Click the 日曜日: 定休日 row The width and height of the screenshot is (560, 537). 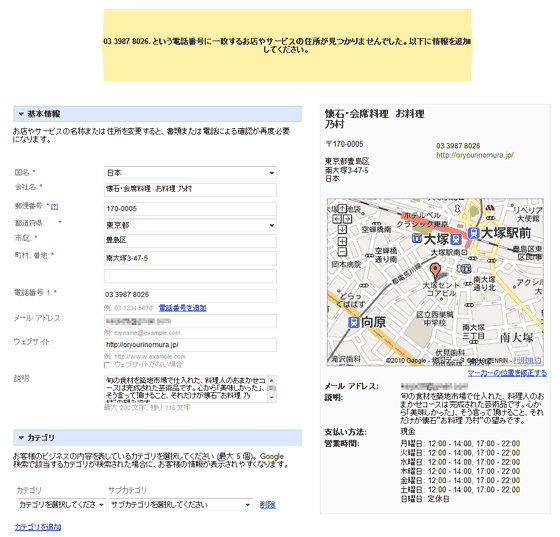pos(425,499)
